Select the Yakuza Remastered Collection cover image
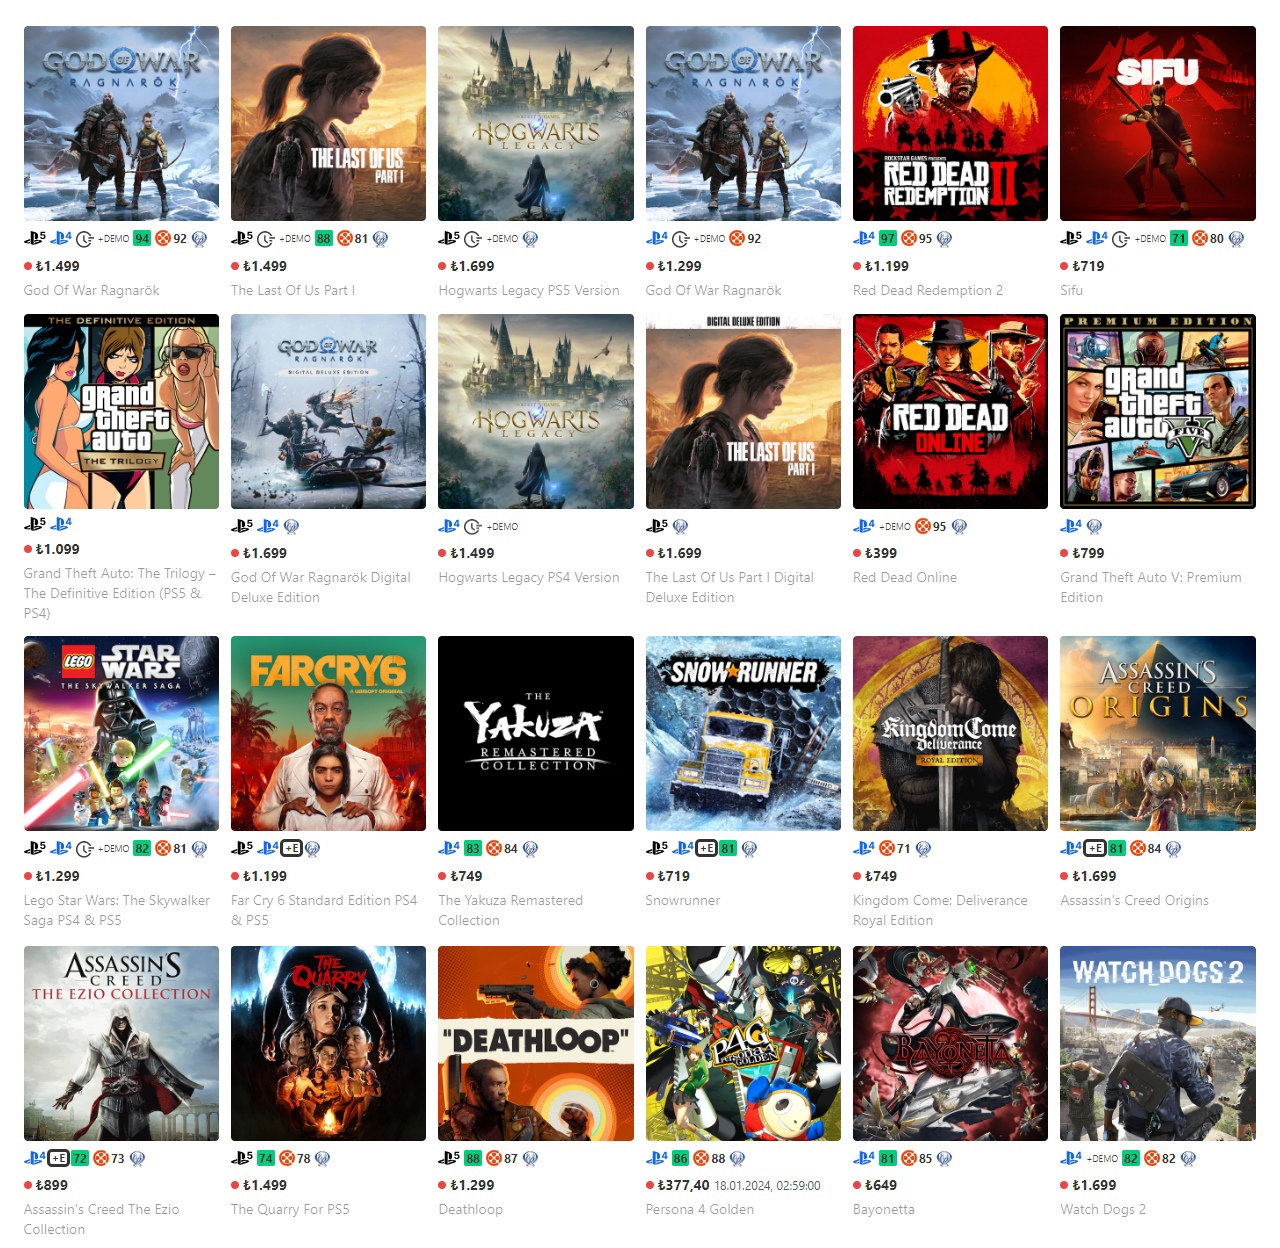The image size is (1280, 1248). 536,733
